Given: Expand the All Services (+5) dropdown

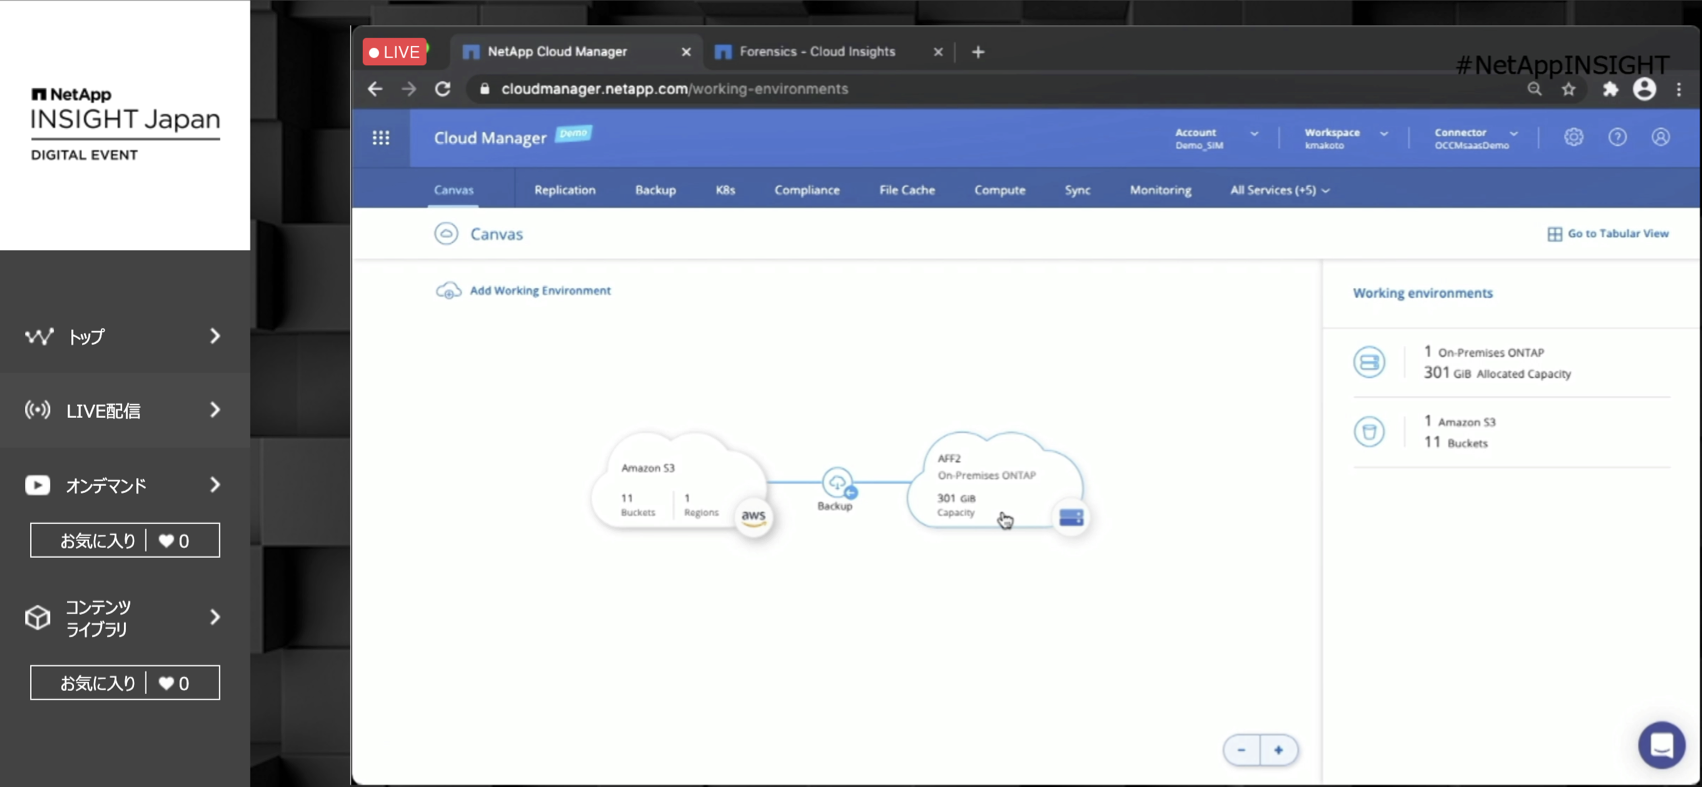Looking at the screenshot, I should click(x=1280, y=190).
